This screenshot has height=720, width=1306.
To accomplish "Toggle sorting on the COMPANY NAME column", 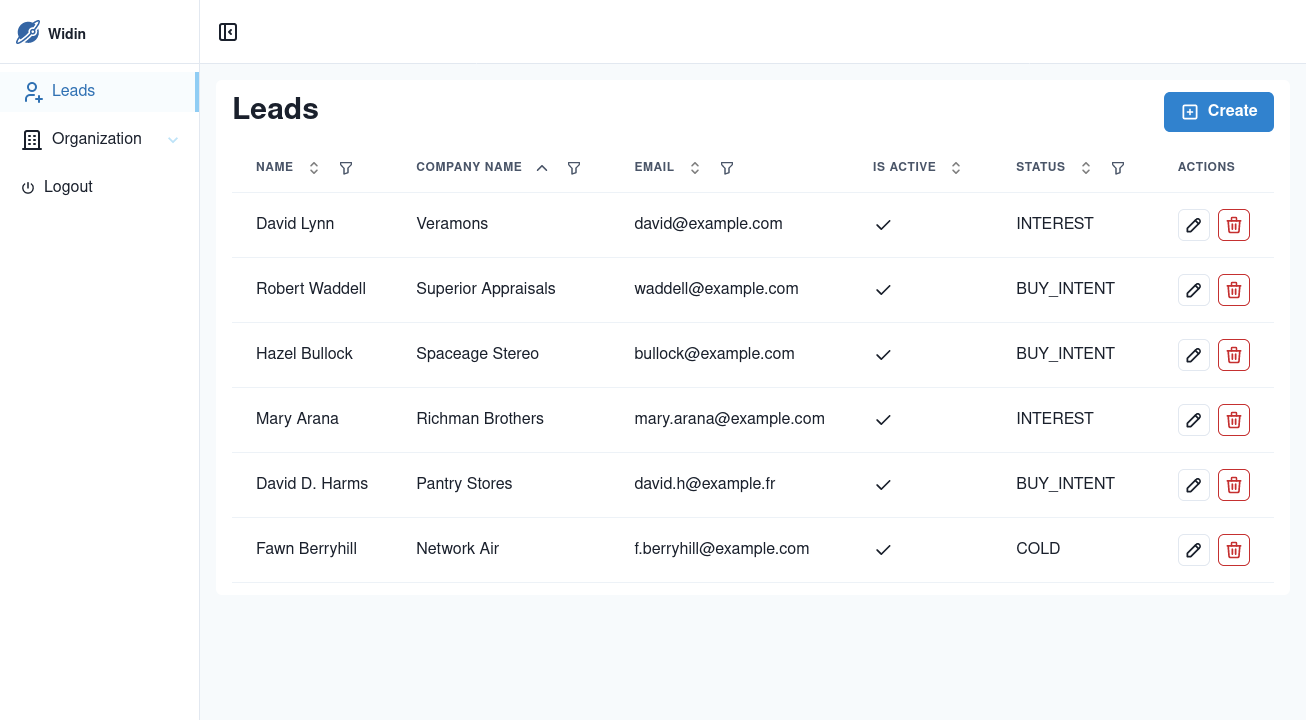I will tap(541, 167).
